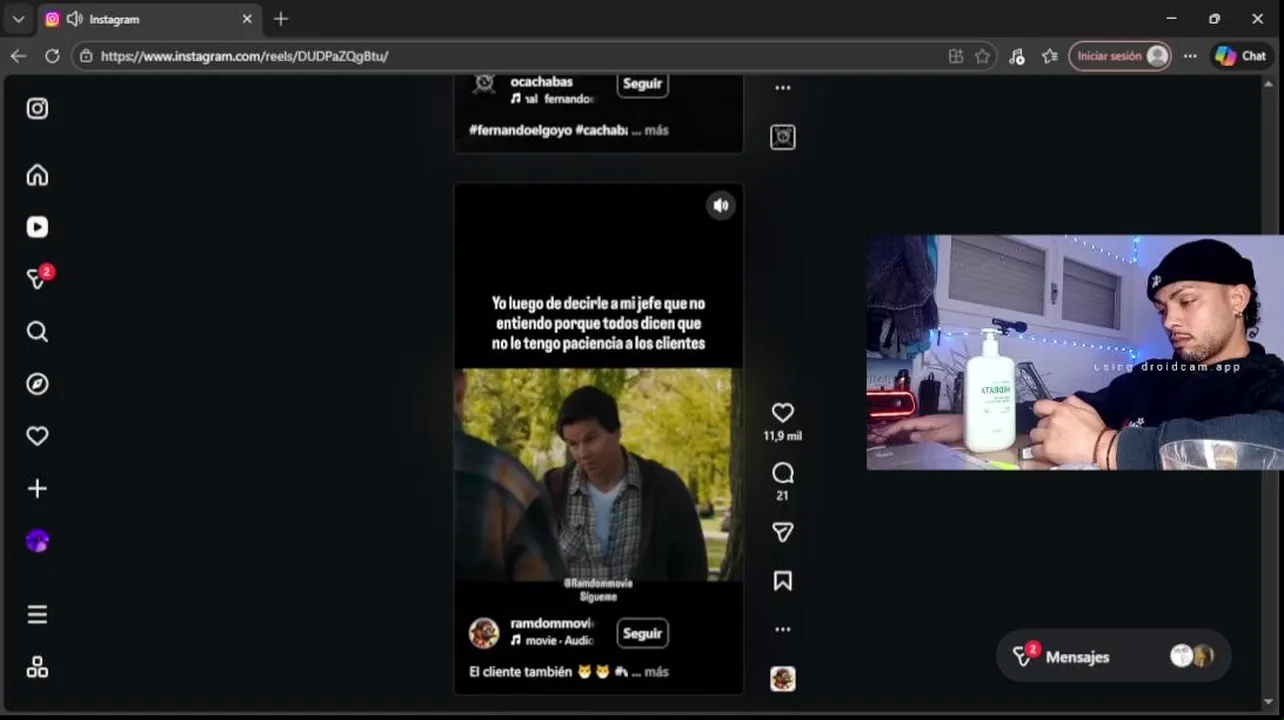This screenshot has height=720, width=1284.
Task: Open ramdommovie profile name
Action: point(552,624)
